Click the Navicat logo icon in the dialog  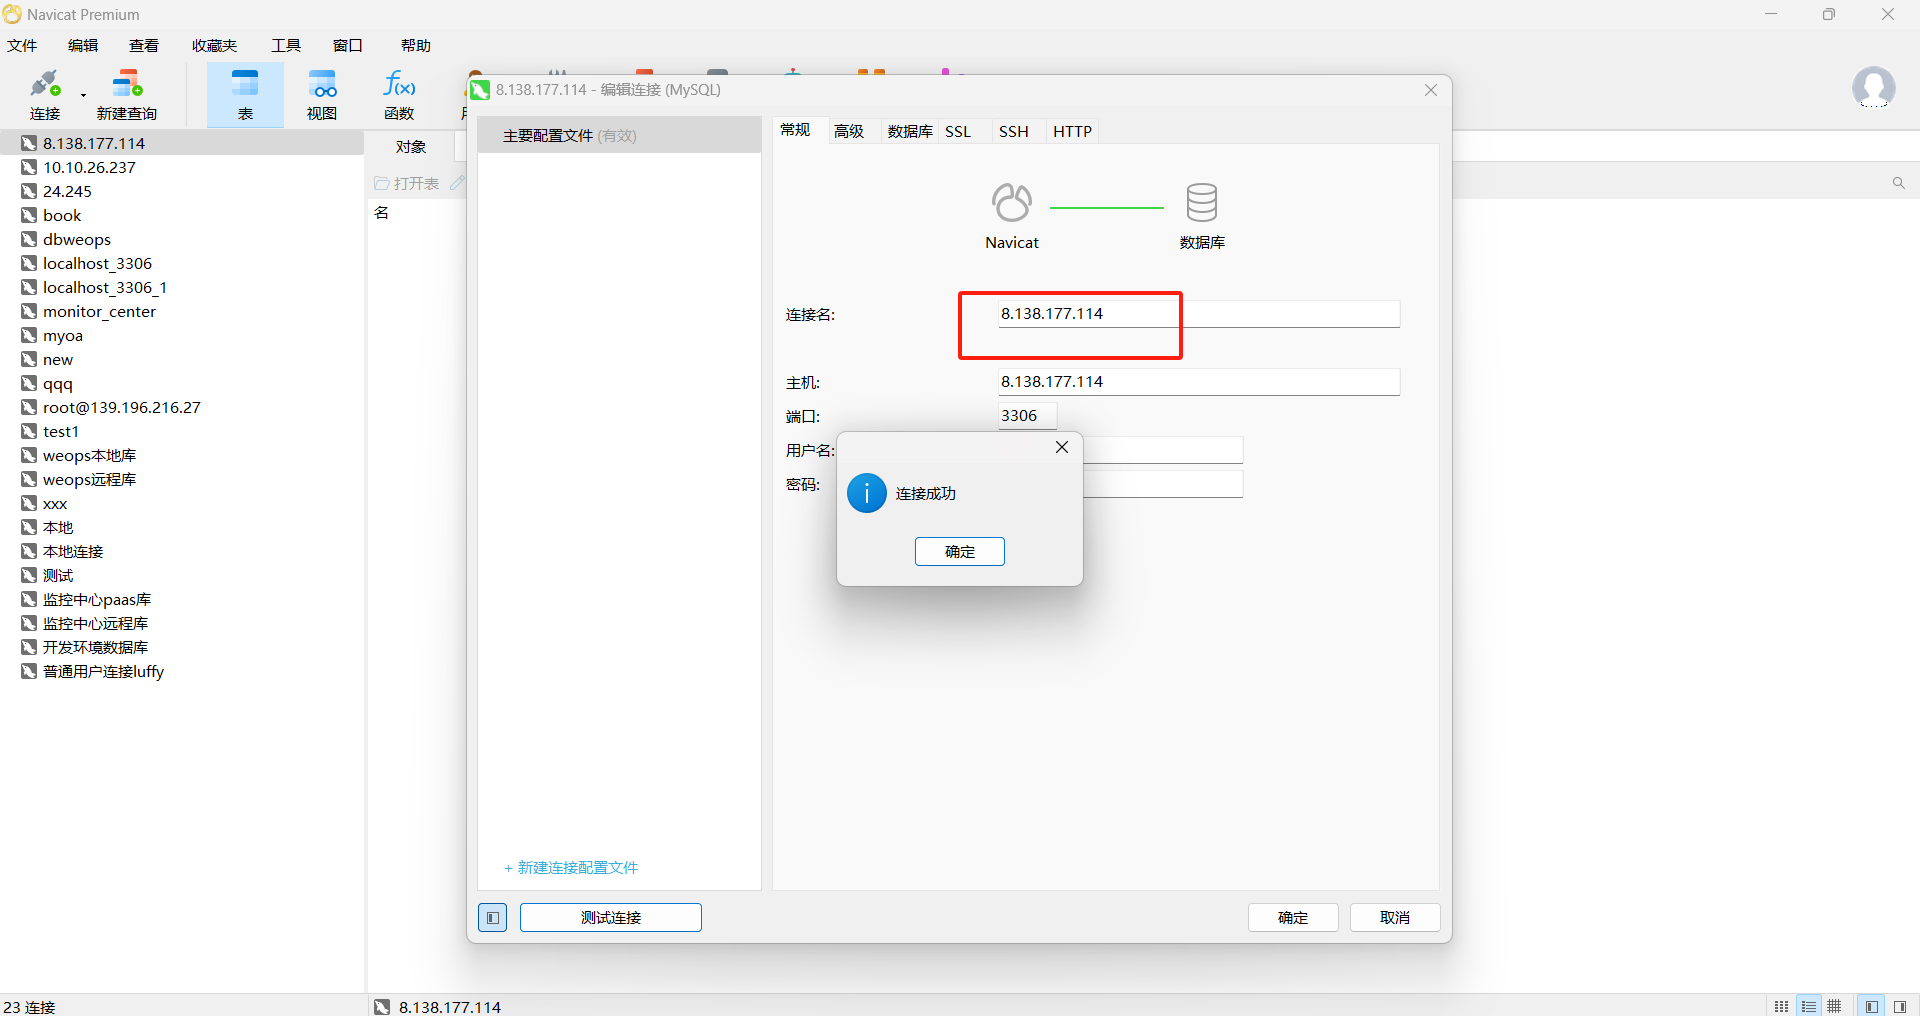[x=1011, y=202]
